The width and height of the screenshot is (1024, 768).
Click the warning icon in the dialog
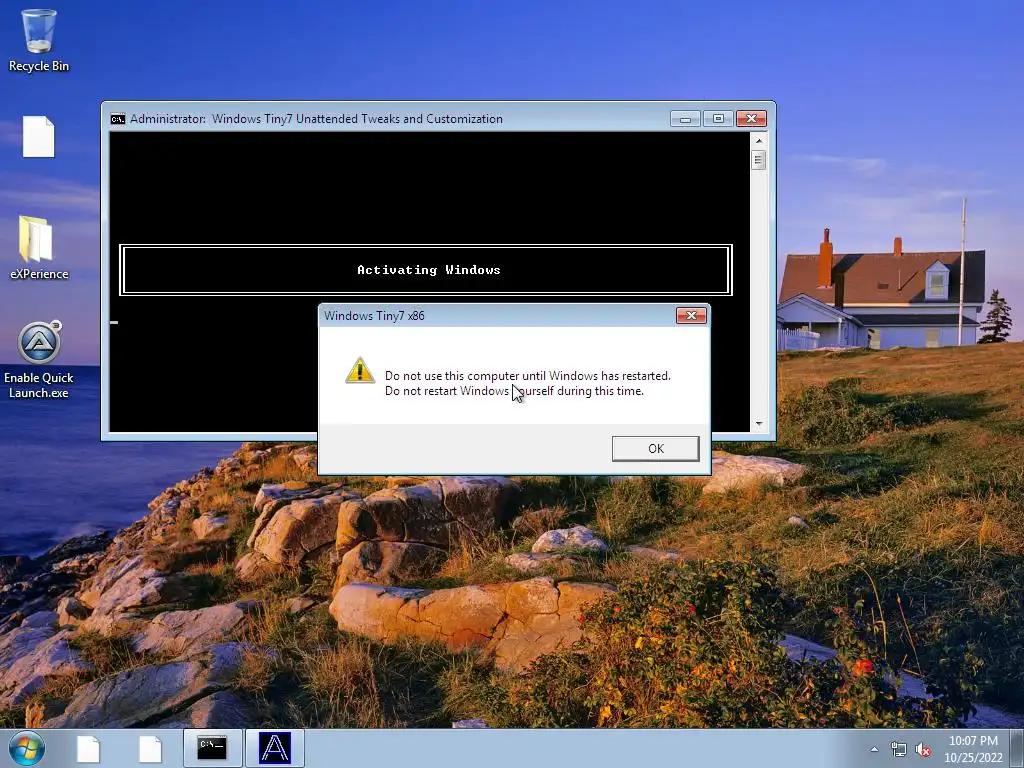[360, 370]
